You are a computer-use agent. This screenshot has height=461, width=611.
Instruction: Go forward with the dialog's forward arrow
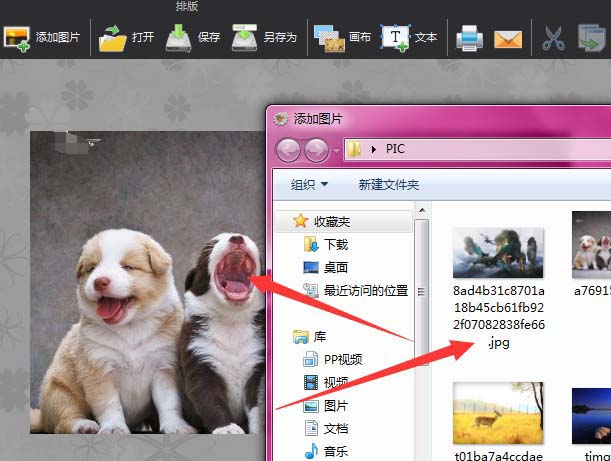click(x=316, y=150)
